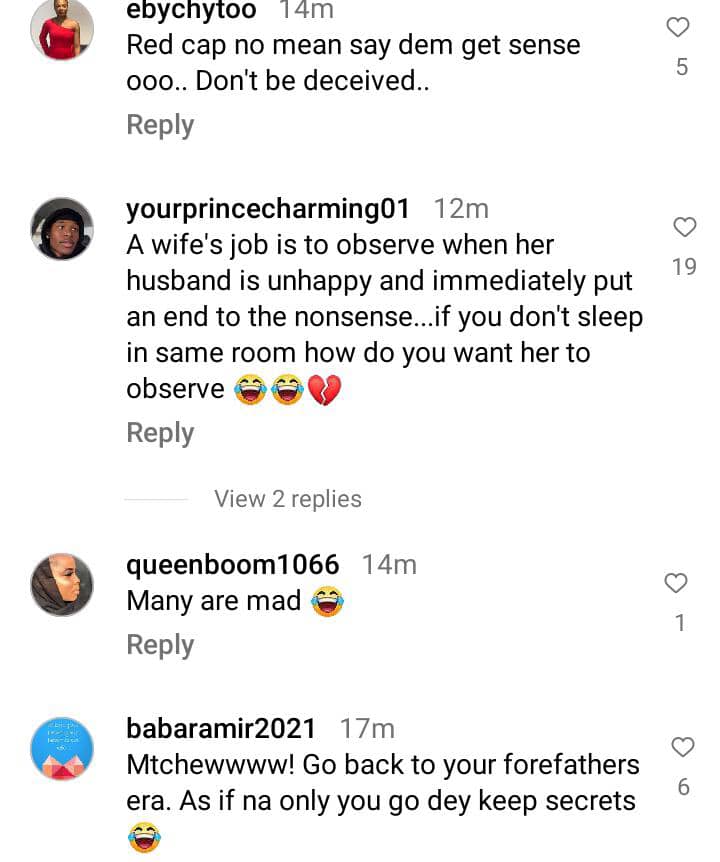
Task: View the 5 likes count on ebychytoo's comment
Action: (682, 68)
